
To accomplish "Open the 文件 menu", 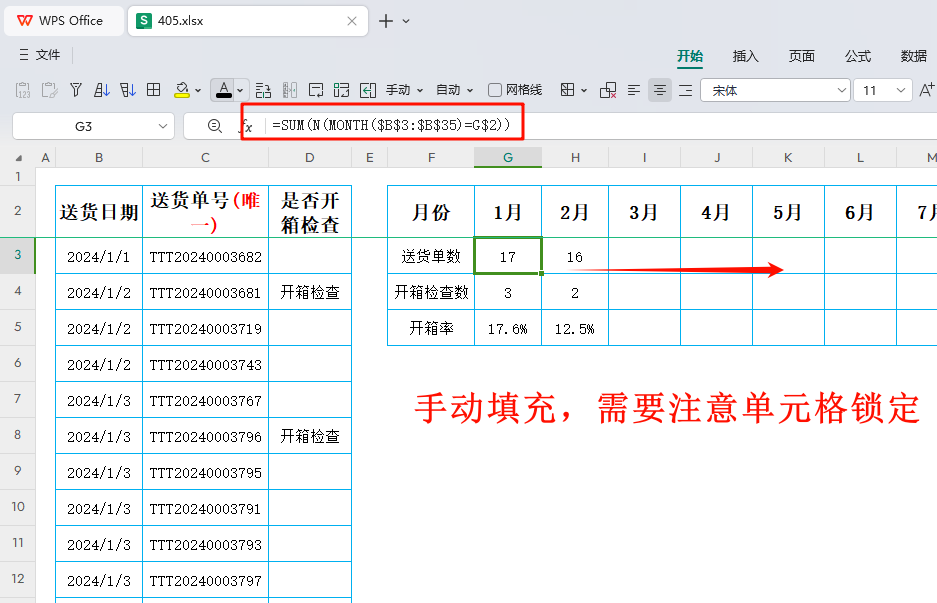I will 39,55.
